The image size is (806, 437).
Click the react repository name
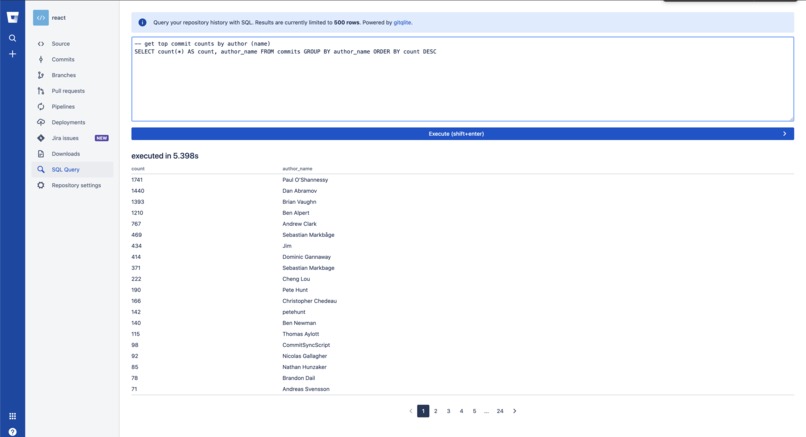59,17
